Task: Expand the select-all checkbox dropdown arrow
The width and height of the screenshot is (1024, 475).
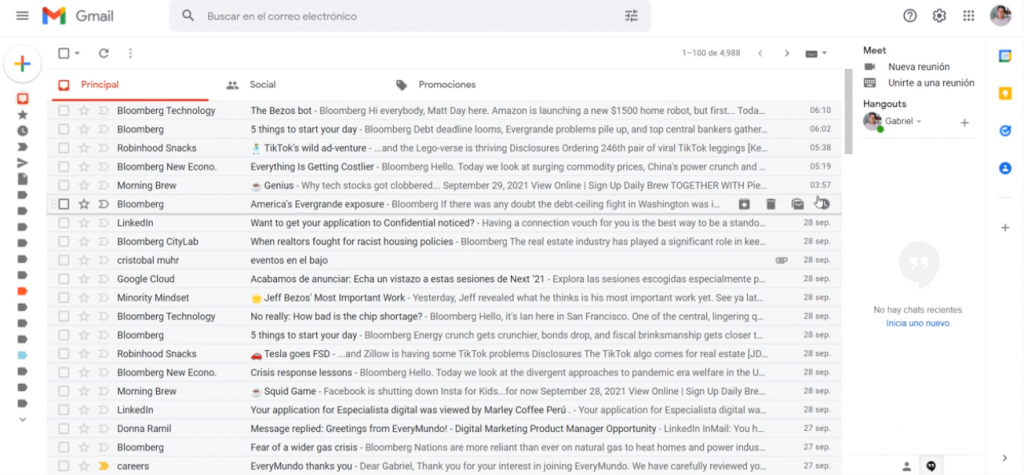Action: tap(77, 53)
